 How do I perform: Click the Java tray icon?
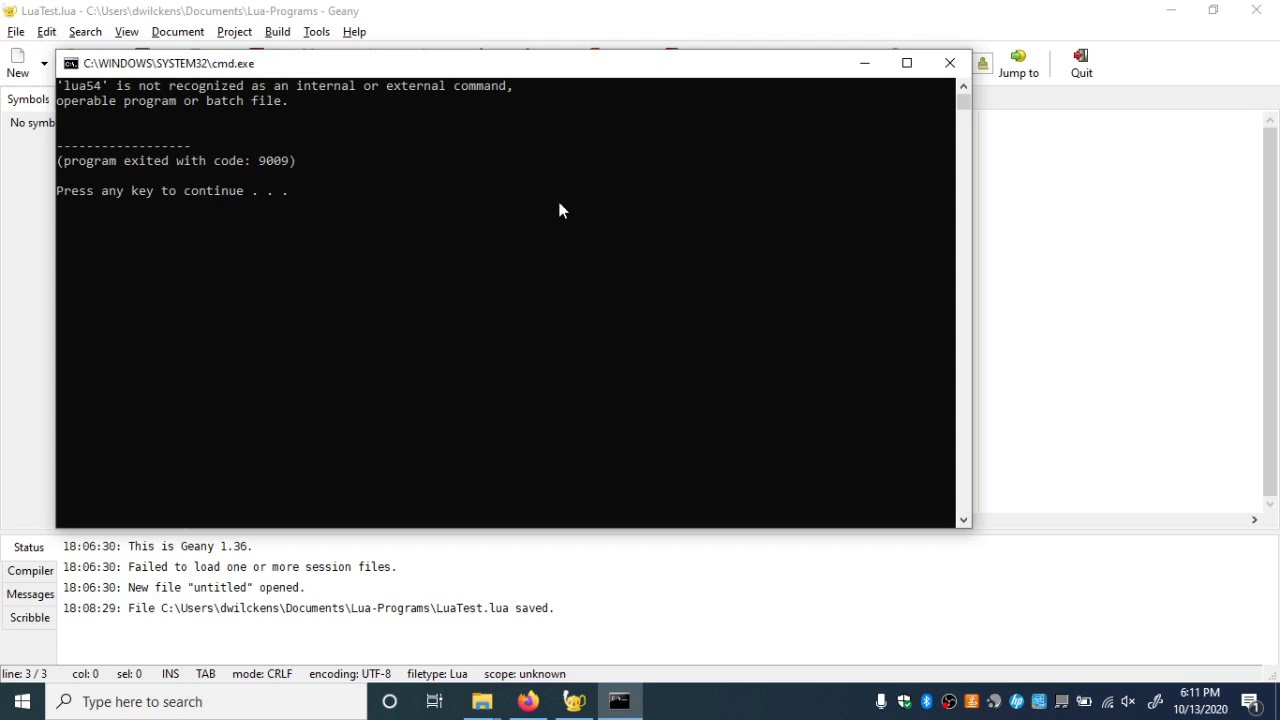pos(971,702)
